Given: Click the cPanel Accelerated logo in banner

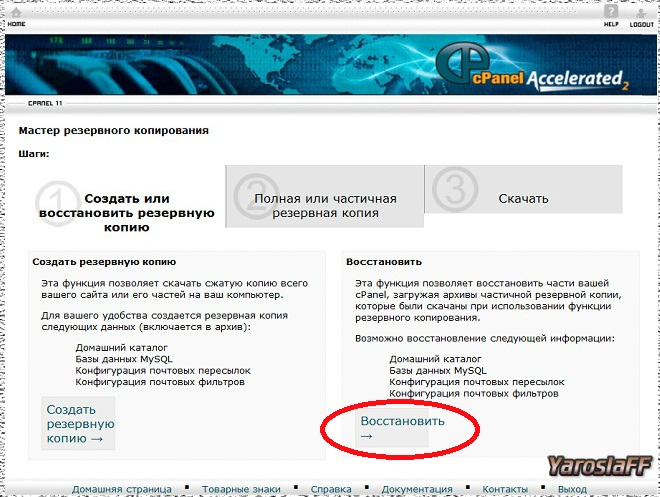Looking at the screenshot, I should click(532, 67).
